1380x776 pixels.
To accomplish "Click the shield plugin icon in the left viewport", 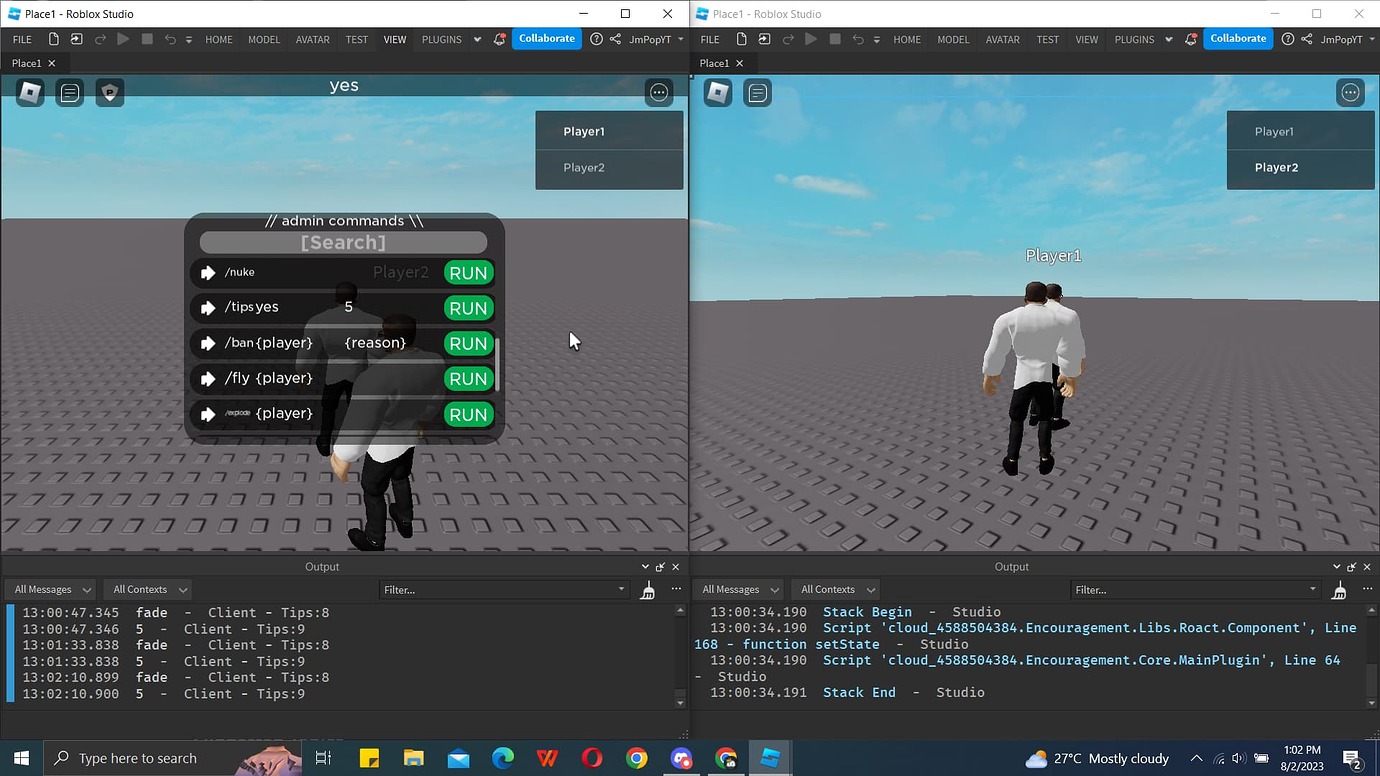I will (x=110, y=92).
